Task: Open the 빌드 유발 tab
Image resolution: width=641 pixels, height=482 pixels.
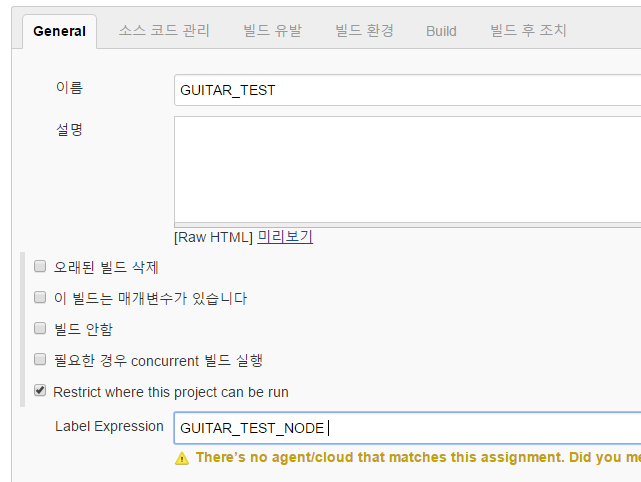Action: click(273, 31)
